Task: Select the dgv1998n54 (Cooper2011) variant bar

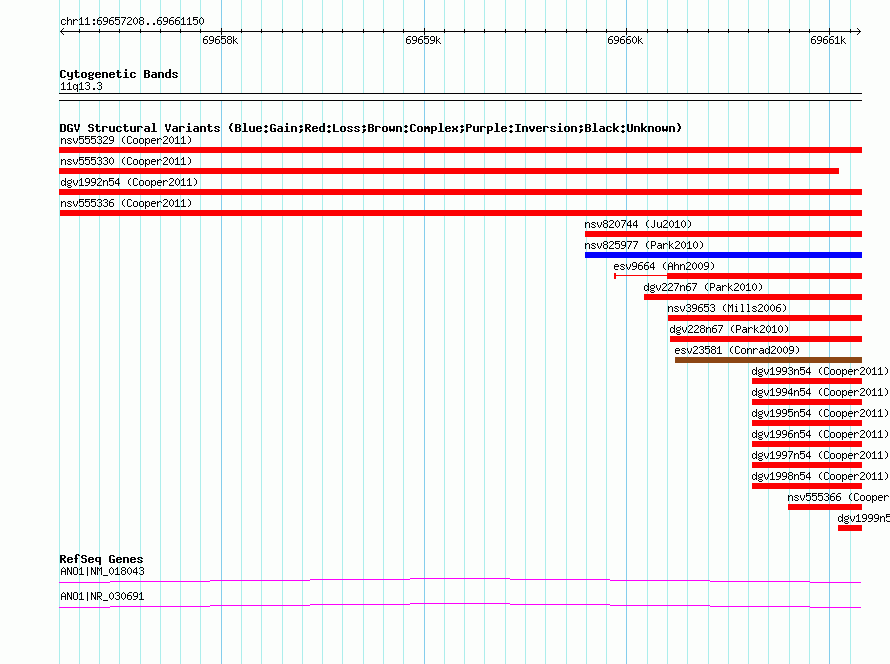Action: point(807,486)
